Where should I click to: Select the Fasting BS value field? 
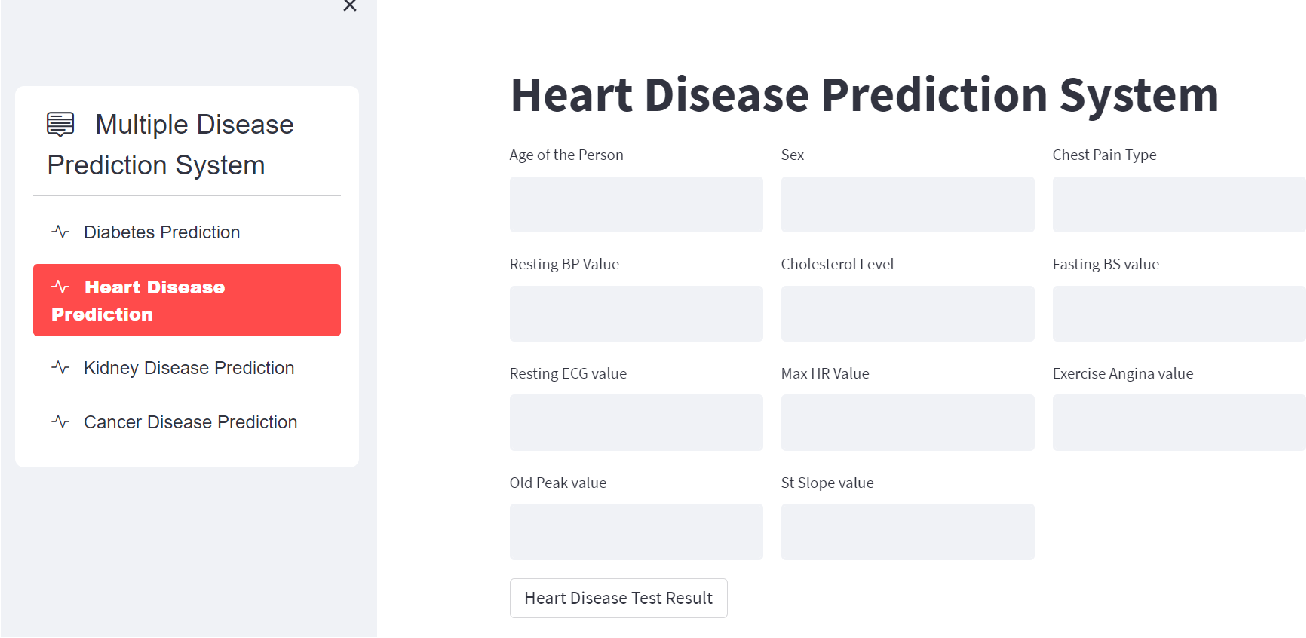coord(1178,313)
